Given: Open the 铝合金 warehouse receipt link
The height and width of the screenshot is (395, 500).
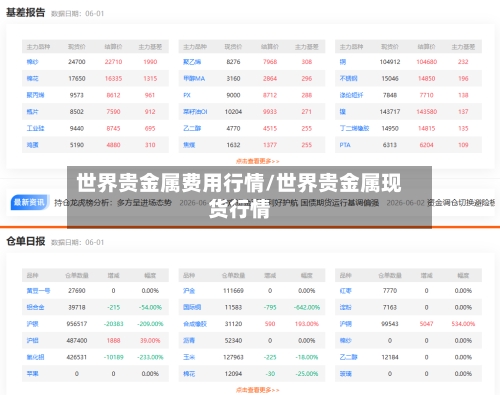Looking at the screenshot, I should click(35, 307).
